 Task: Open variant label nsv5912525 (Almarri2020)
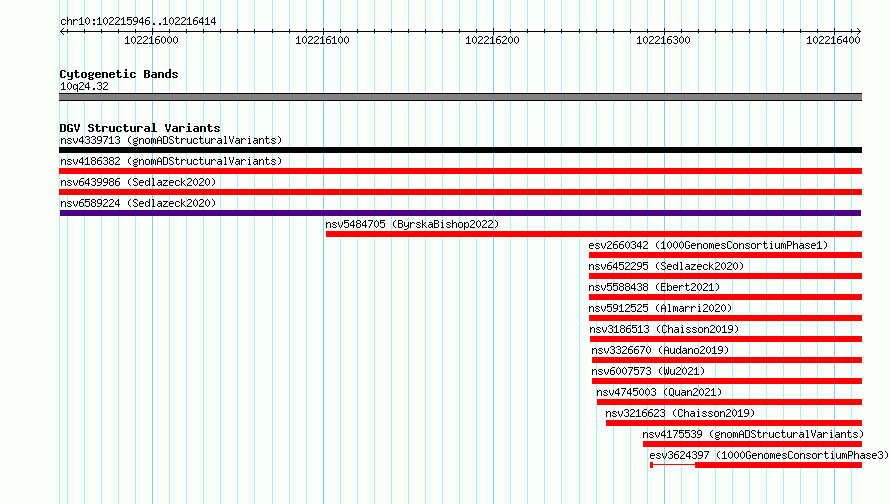(660, 308)
